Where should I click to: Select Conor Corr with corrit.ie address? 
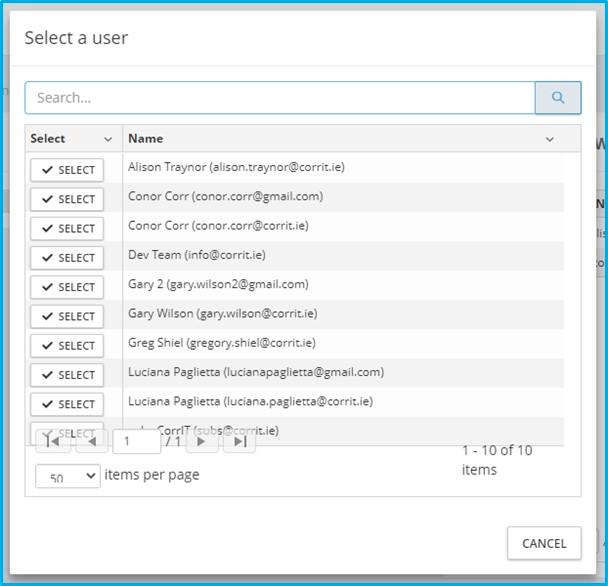tap(67, 228)
